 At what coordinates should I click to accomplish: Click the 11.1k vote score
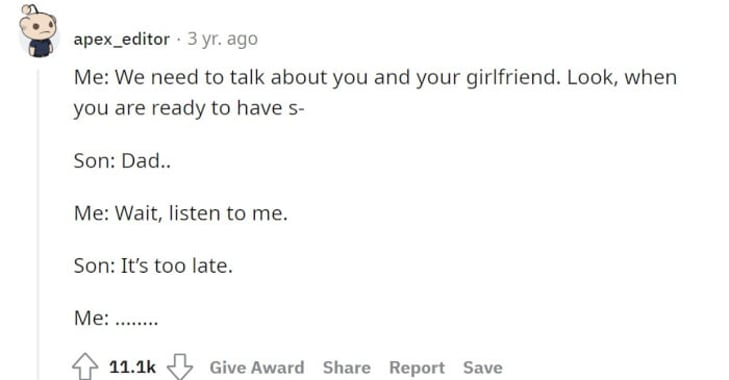pyautogui.click(x=132, y=367)
